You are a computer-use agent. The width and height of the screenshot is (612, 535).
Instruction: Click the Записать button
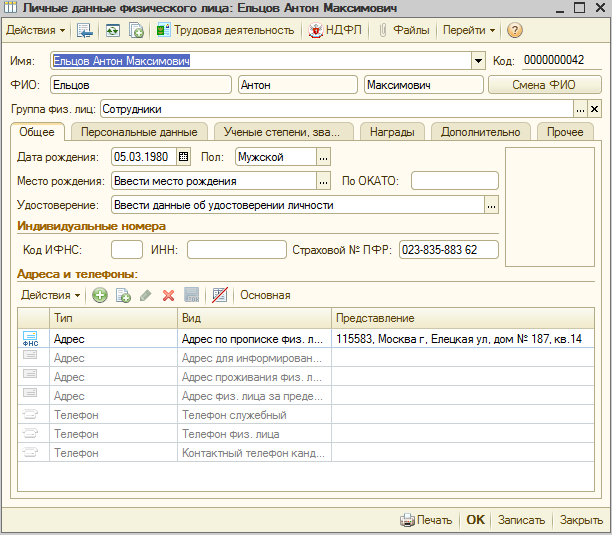coord(521,520)
